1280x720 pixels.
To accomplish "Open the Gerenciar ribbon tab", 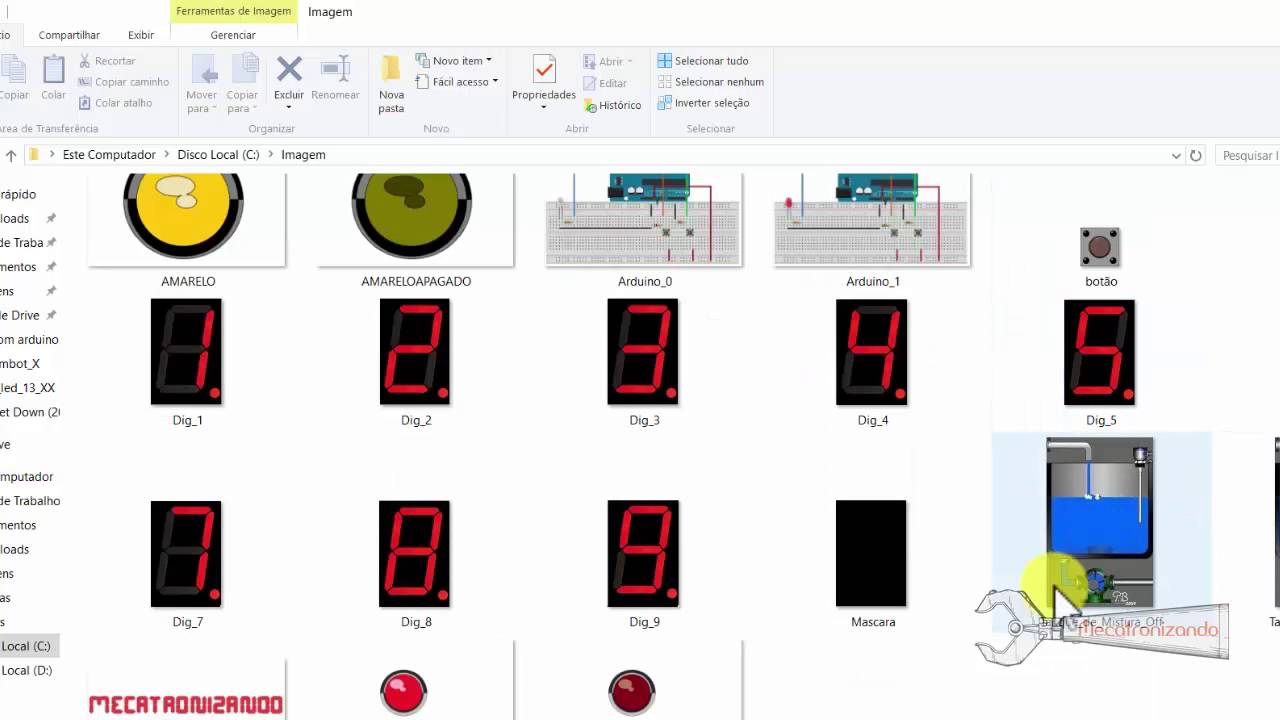I will (233, 35).
